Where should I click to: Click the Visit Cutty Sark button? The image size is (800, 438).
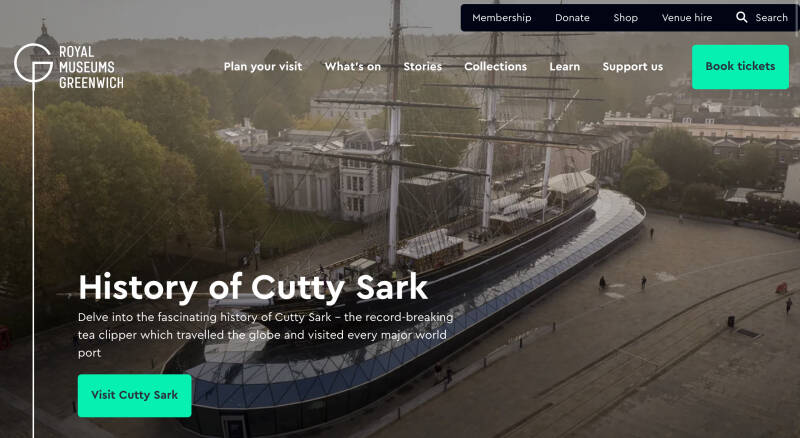135,396
